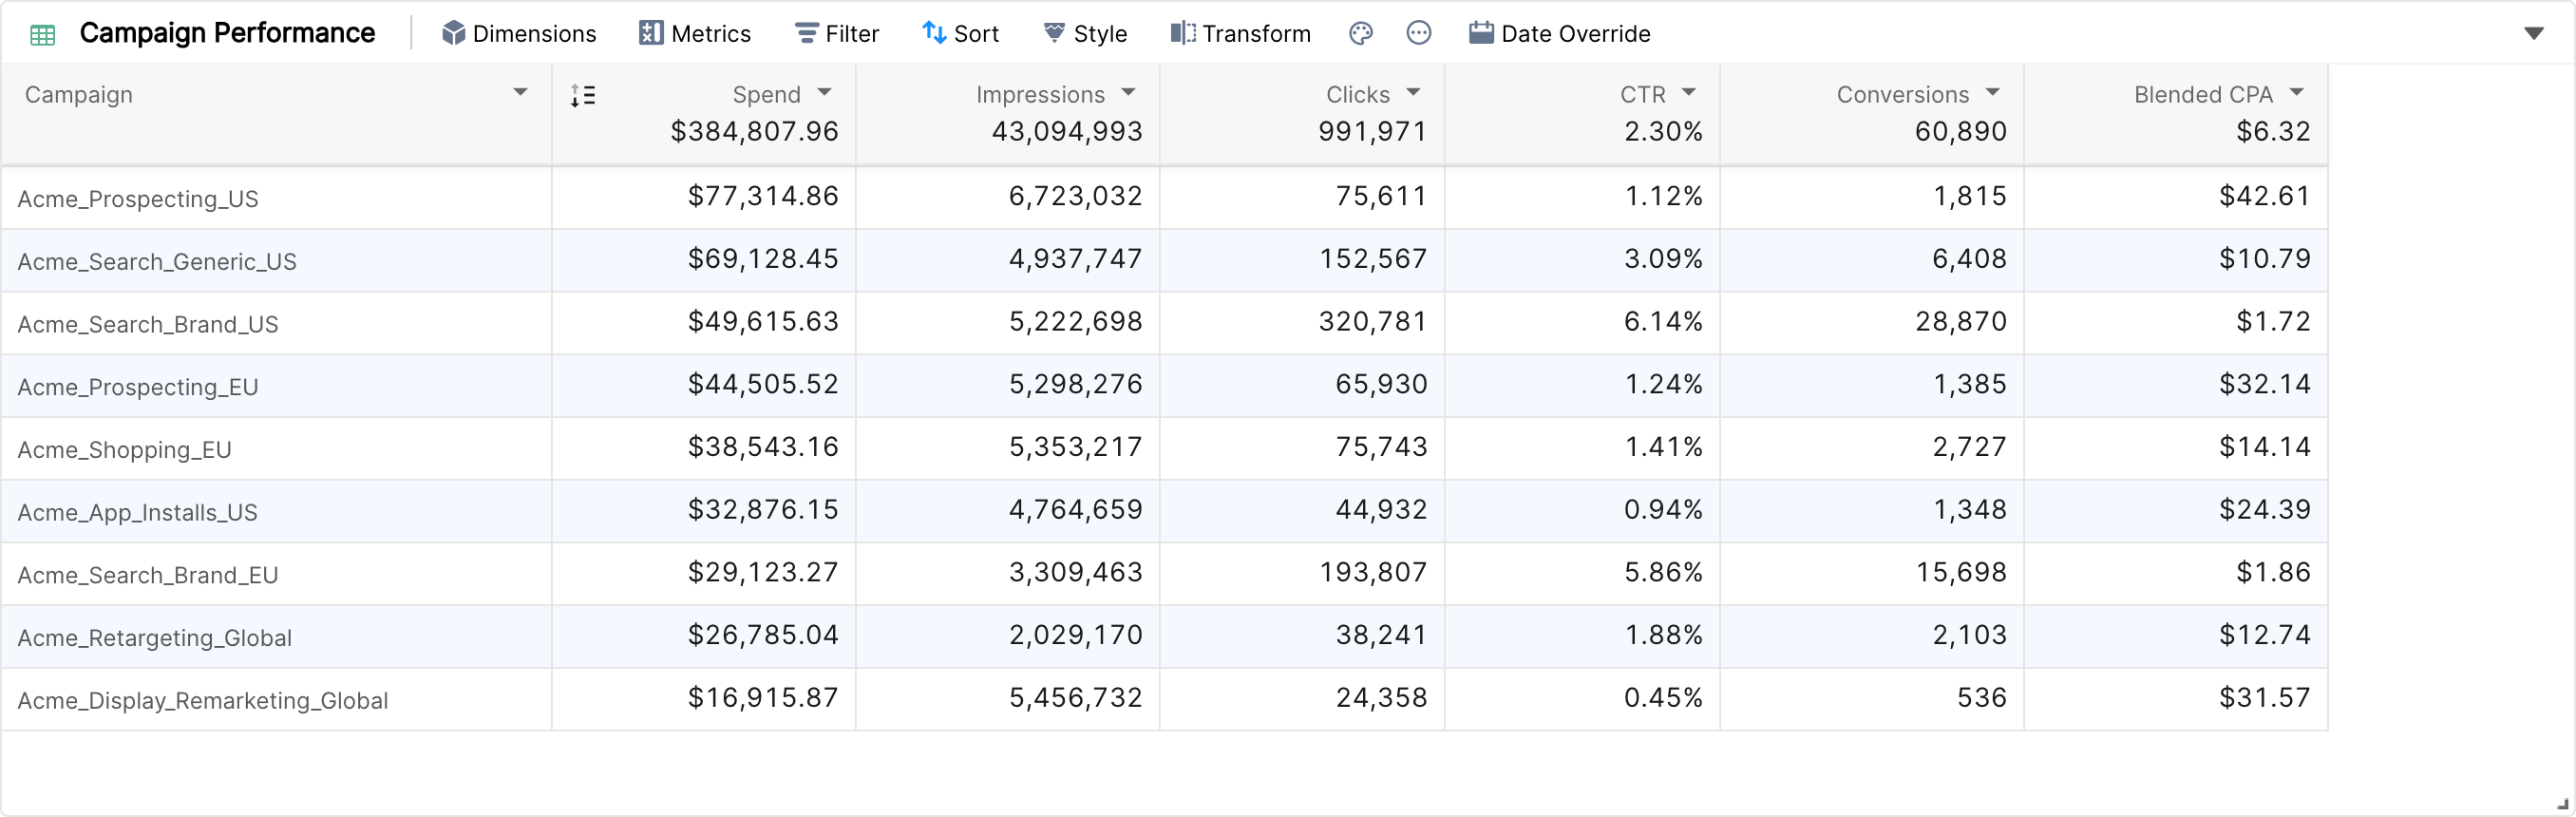2576x817 pixels.
Task: Click the green table widget icon
Action: tap(42, 35)
